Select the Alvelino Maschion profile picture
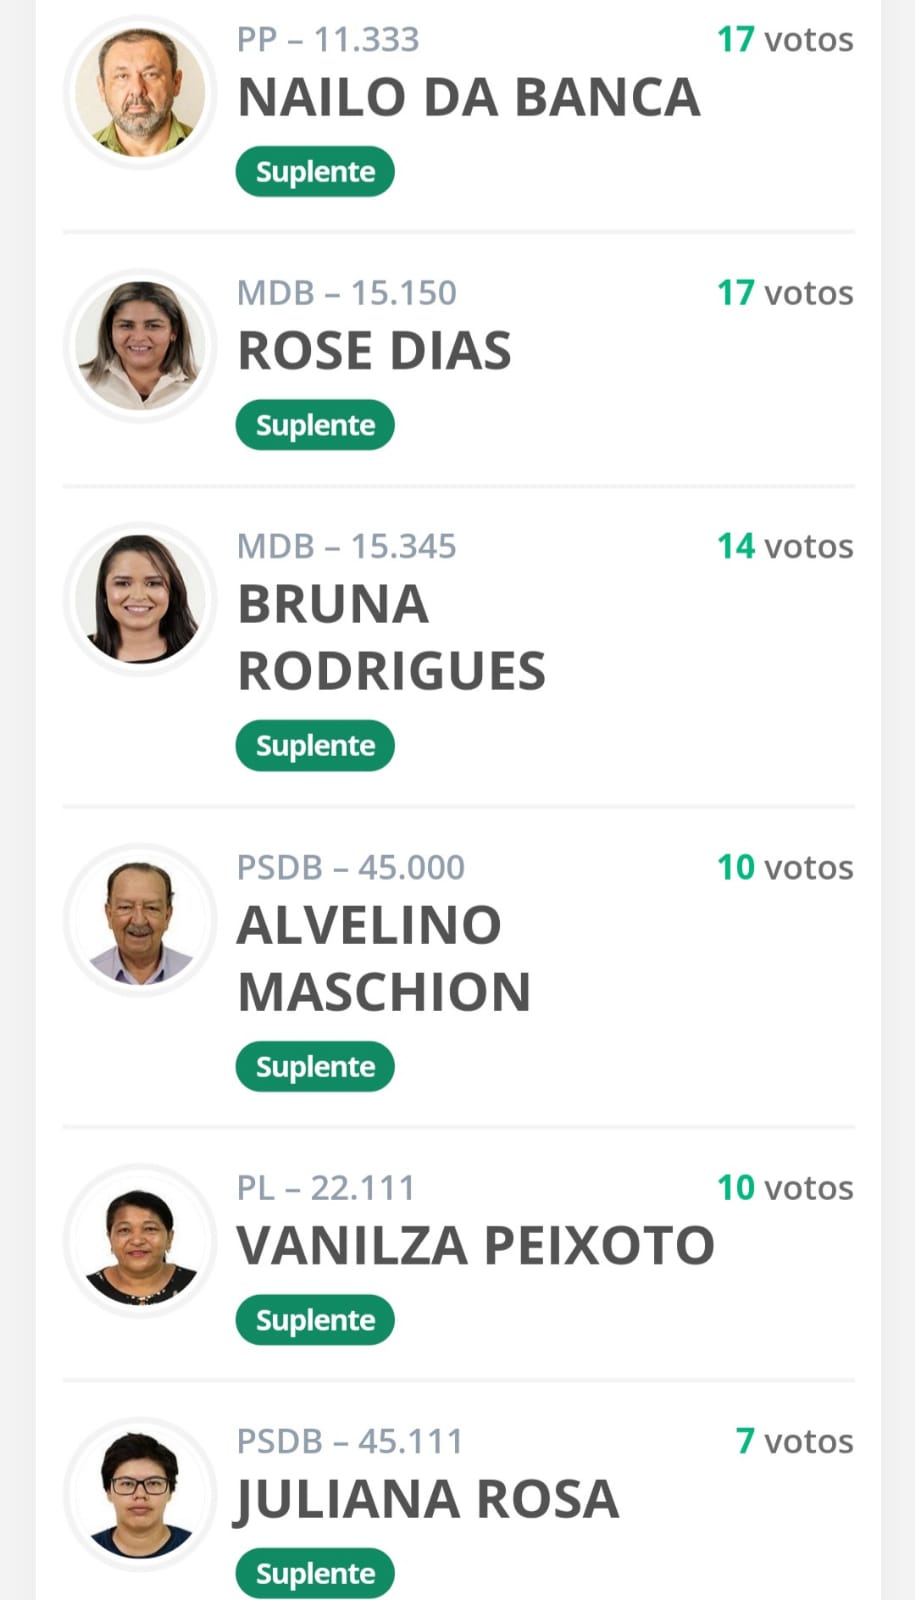The height and width of the screenshot is (1600, 915). (x=140, y=919)
